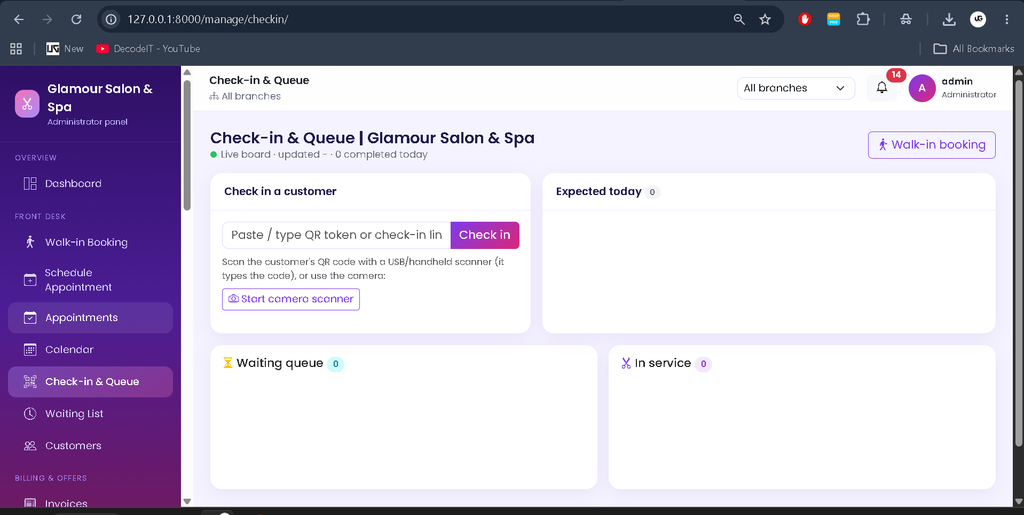Click the Appointments calendar-check icon
The height and width of the screenshot is (515, 1024).
30,318
